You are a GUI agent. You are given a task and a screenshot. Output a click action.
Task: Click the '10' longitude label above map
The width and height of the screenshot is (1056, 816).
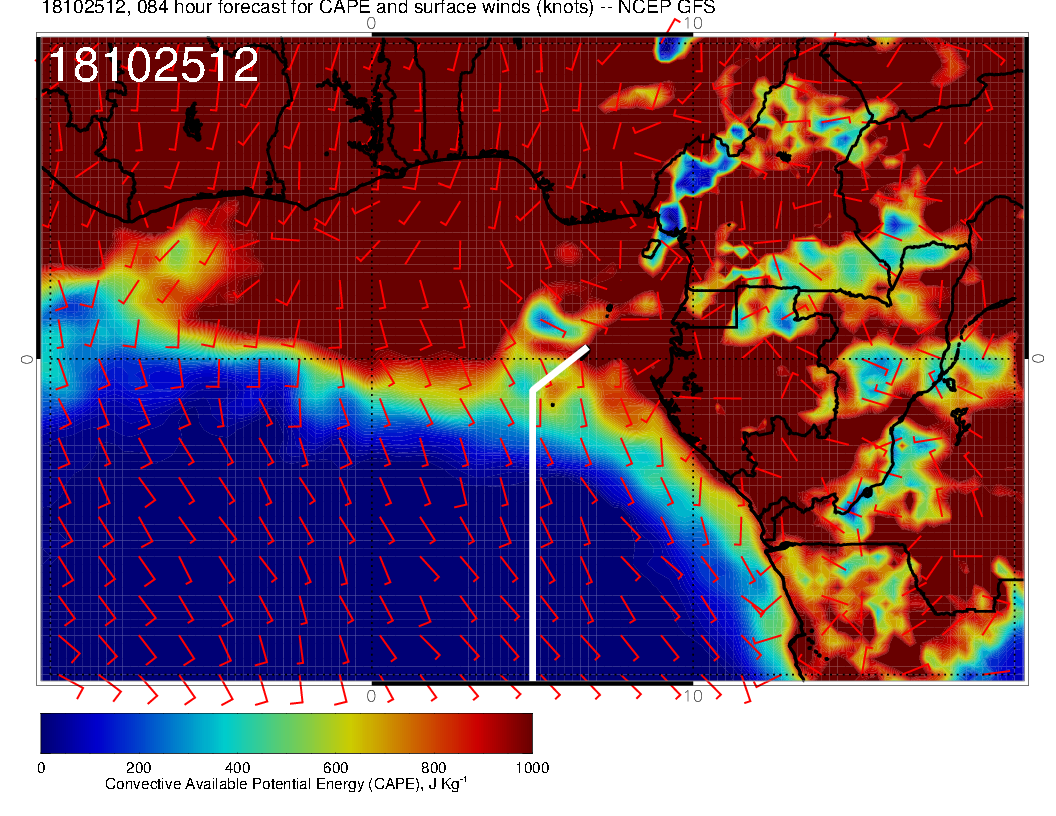pyautogui.click(x=692, y=22)
